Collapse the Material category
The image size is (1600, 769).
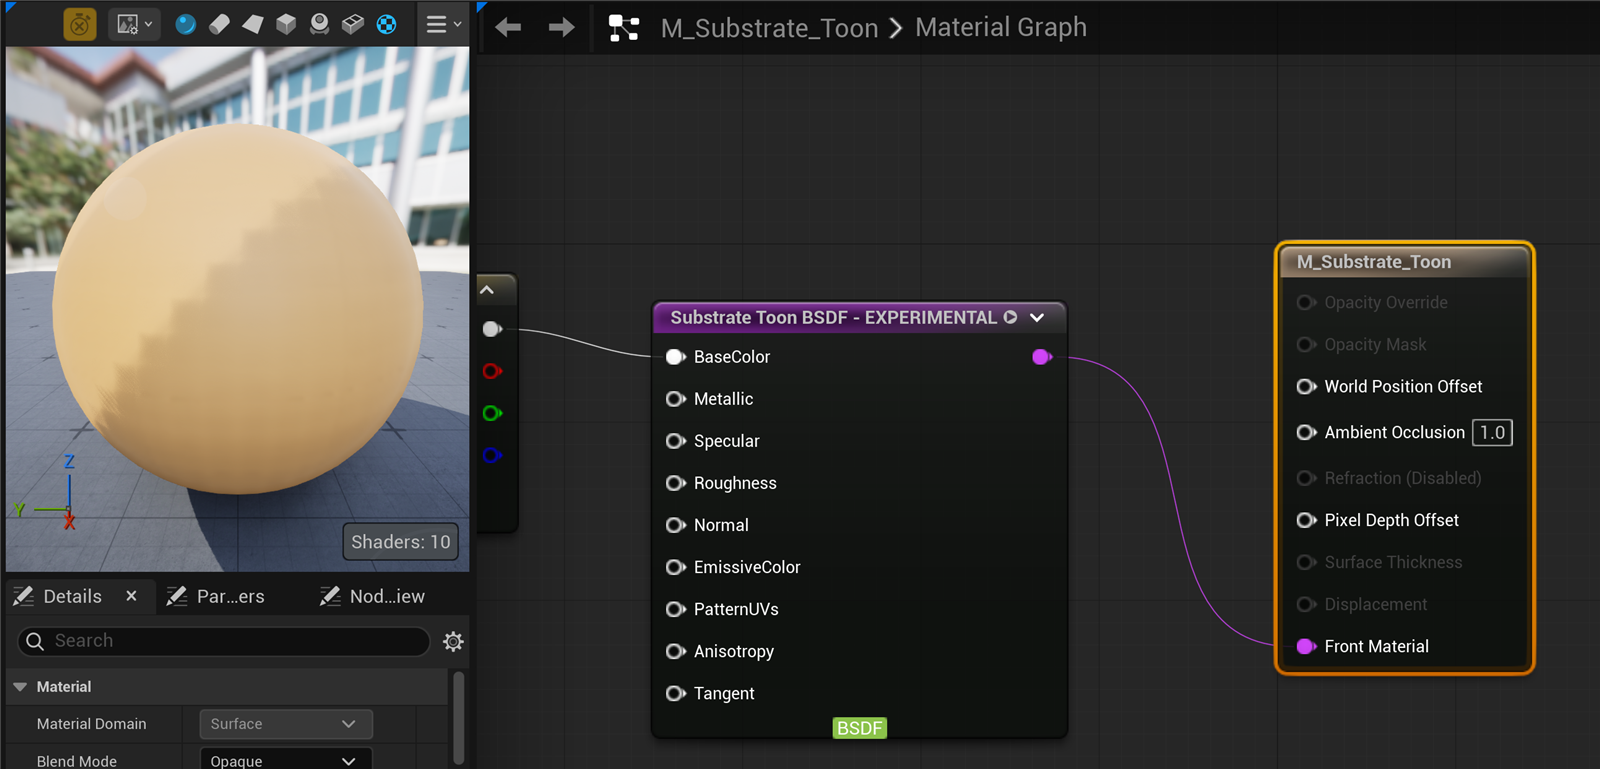coord(20,687)
